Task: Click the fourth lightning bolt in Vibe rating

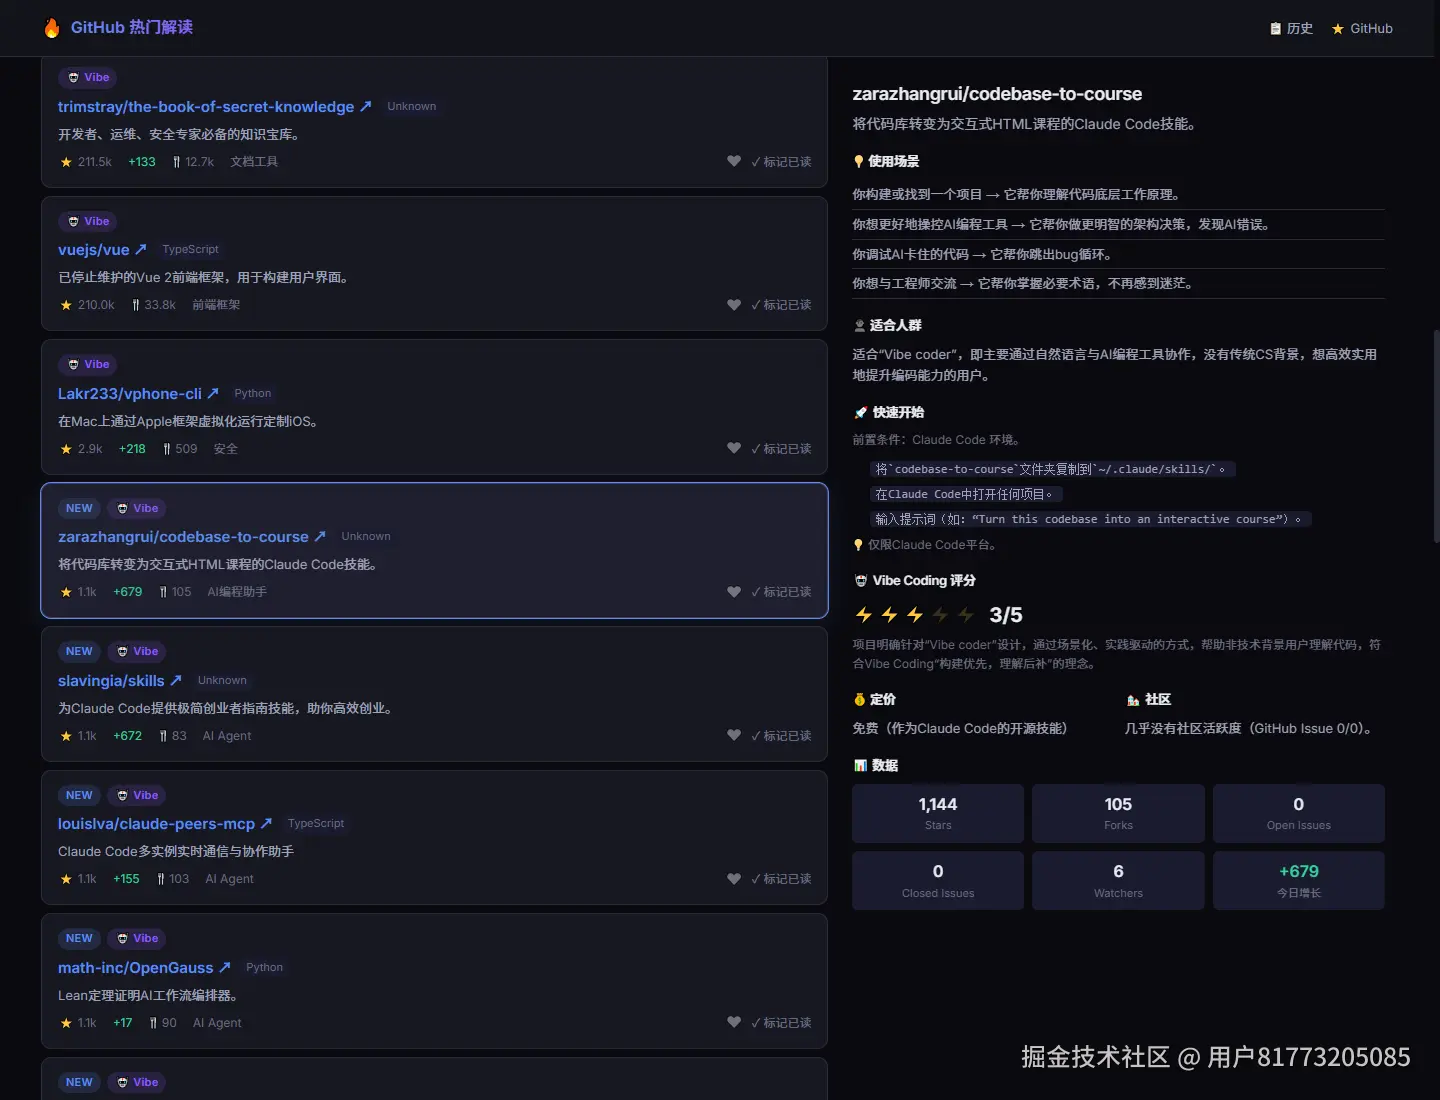Action: 938,615
